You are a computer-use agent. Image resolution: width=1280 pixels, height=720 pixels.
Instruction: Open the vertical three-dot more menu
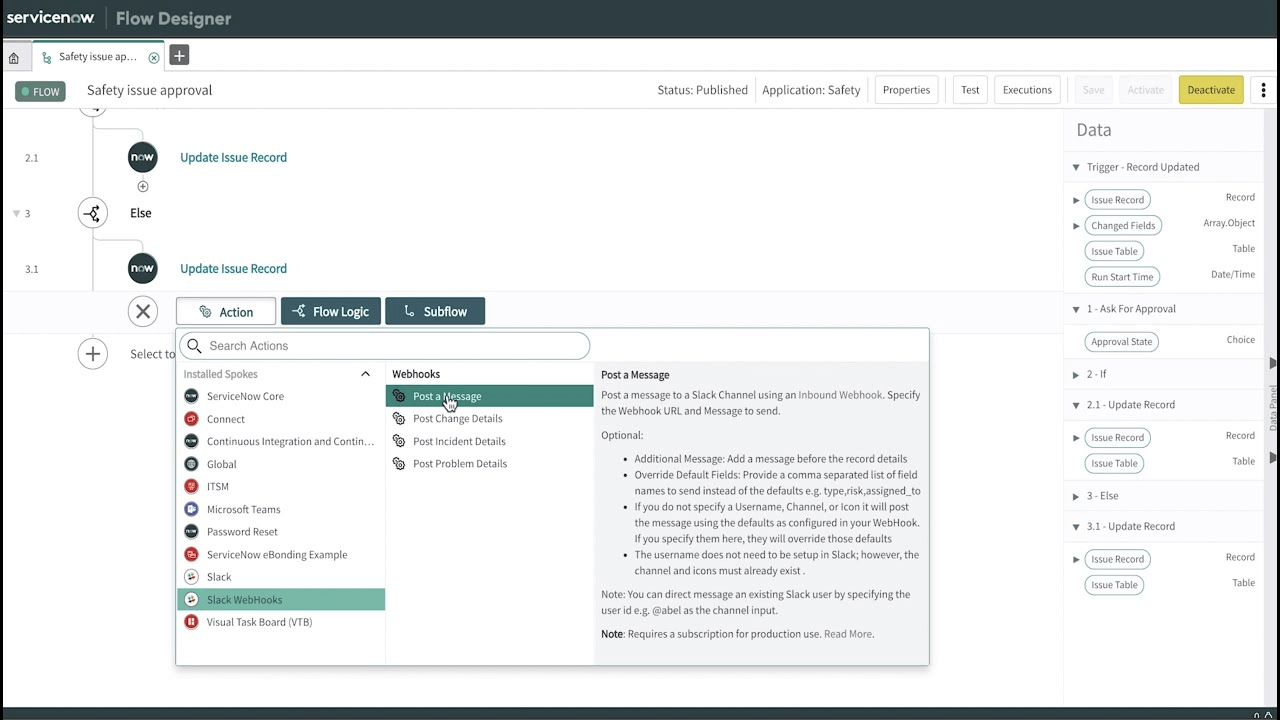coord(1263,90)
